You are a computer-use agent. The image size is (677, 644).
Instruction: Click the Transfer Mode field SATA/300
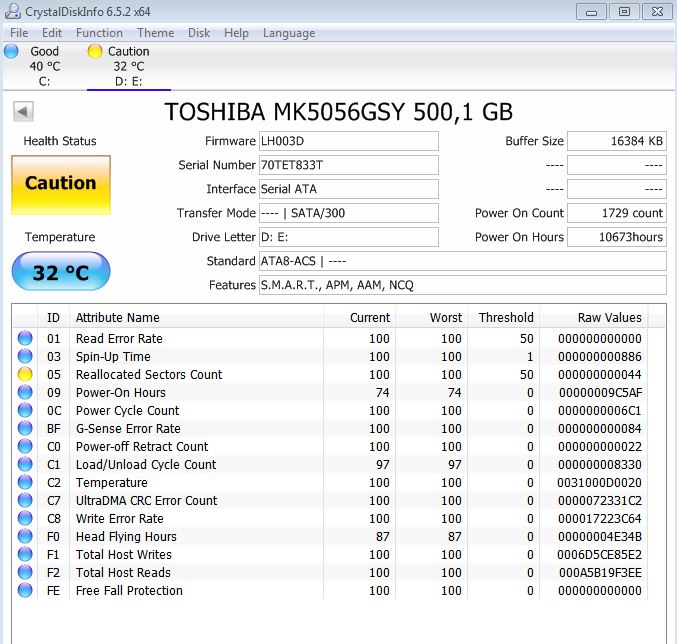click(x=349, y=213)
